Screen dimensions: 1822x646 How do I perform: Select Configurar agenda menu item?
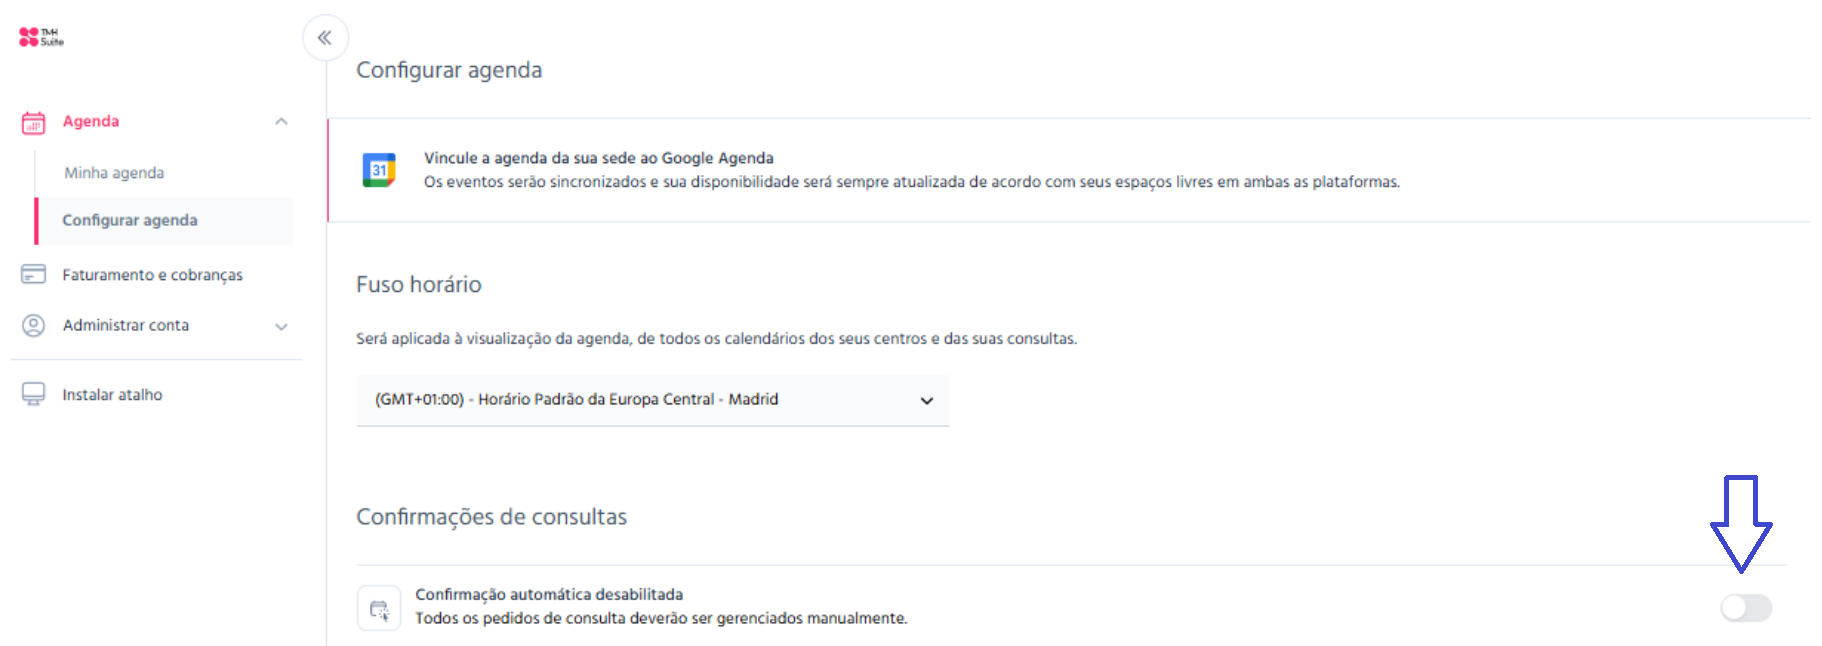(130, 220)
